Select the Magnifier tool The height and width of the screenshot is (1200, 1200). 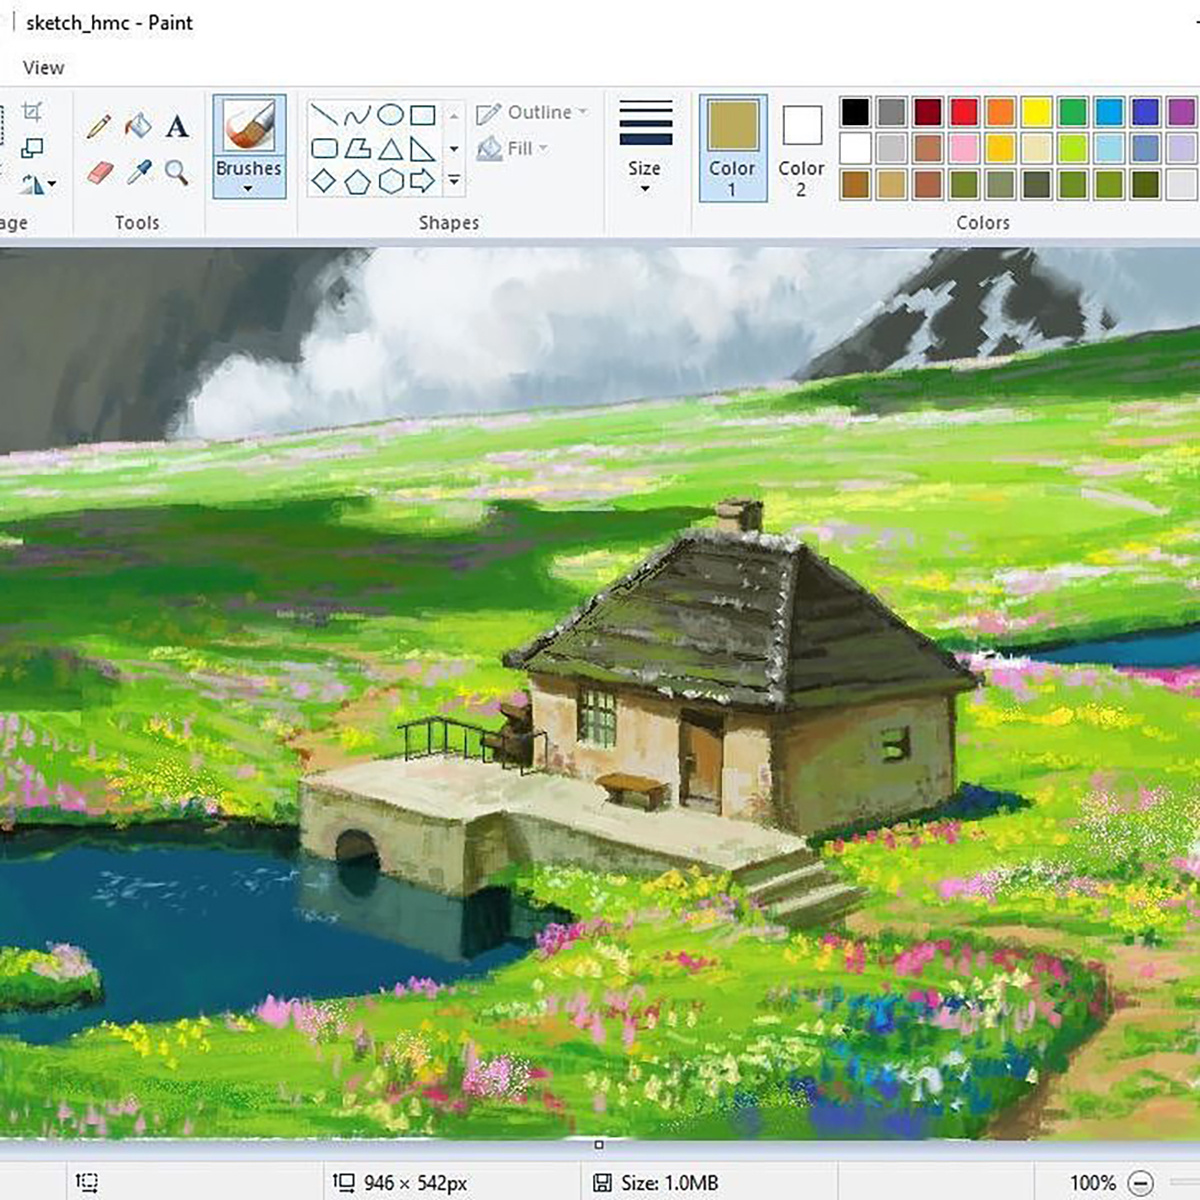point(177,172)
